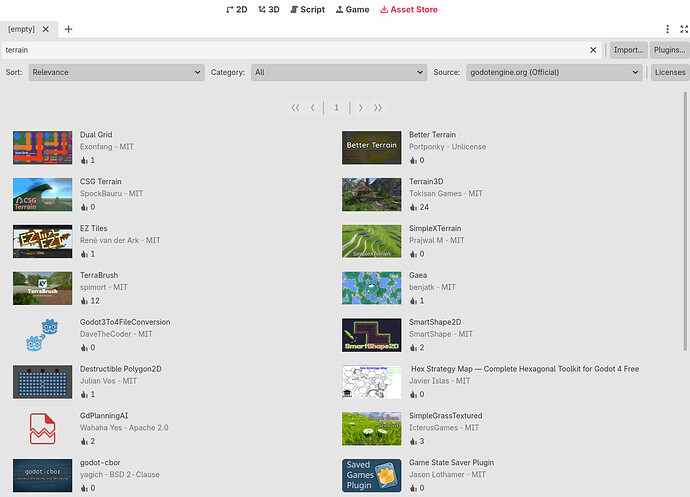
Task: Open the Gaea asset thumbnail
Action: click(372, 288)
